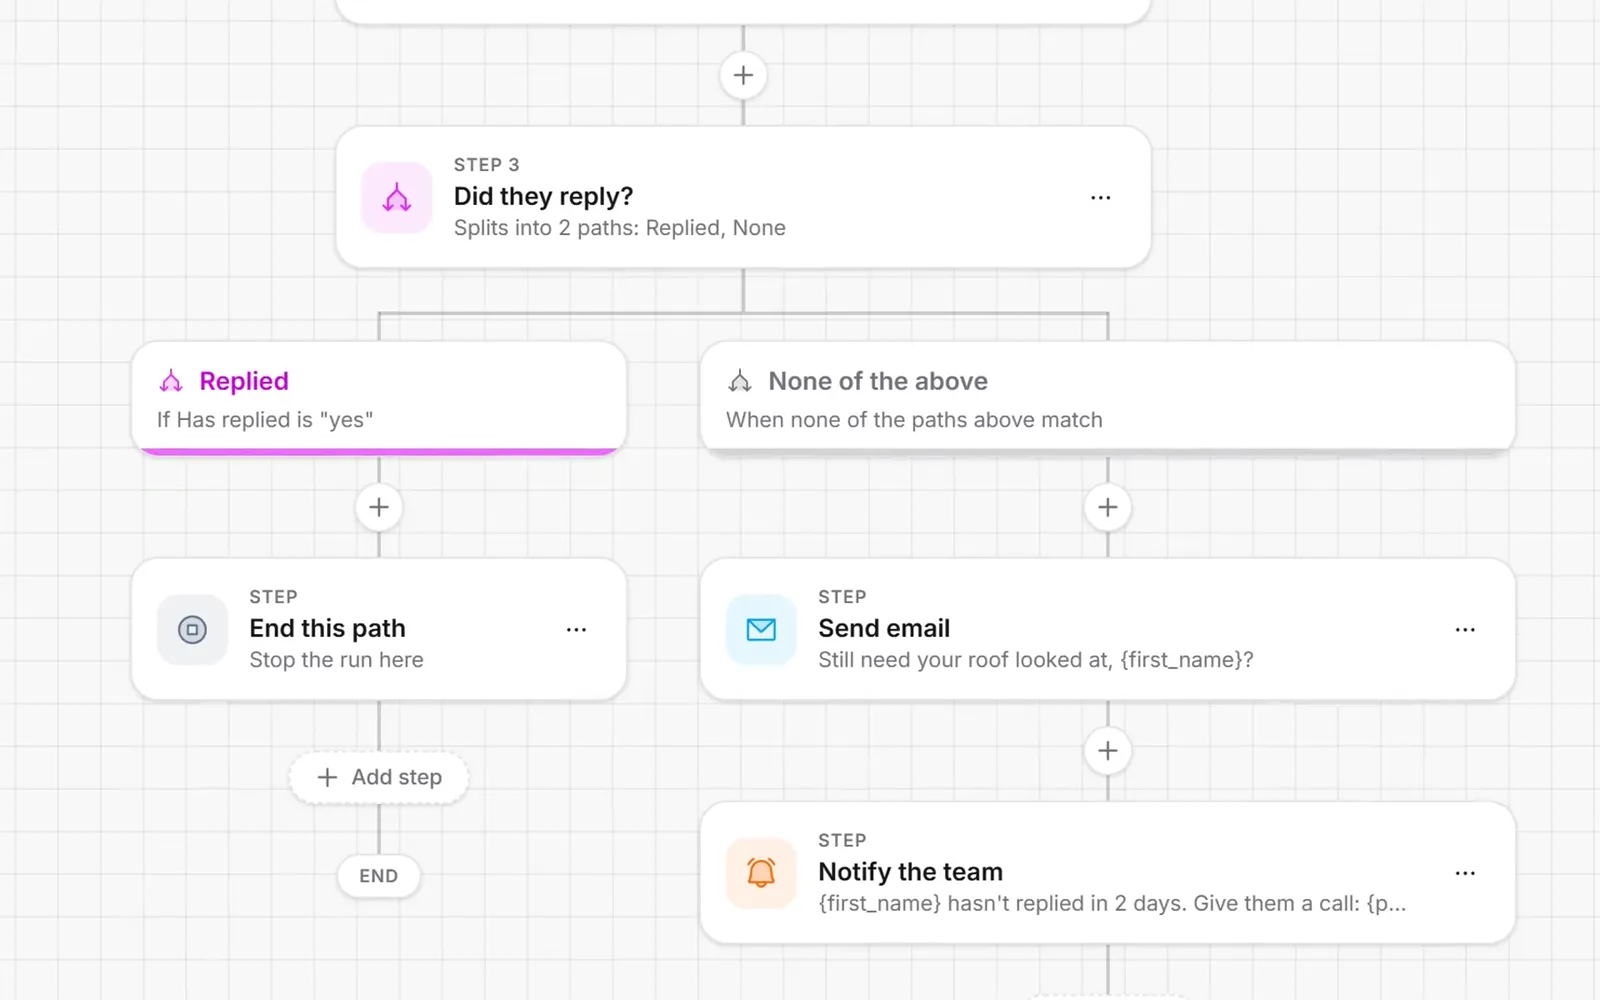Click the stop icon on End this path
Image resolution: width=1600 pixels, height=1000 pixels.
click(x=192, y=630)
